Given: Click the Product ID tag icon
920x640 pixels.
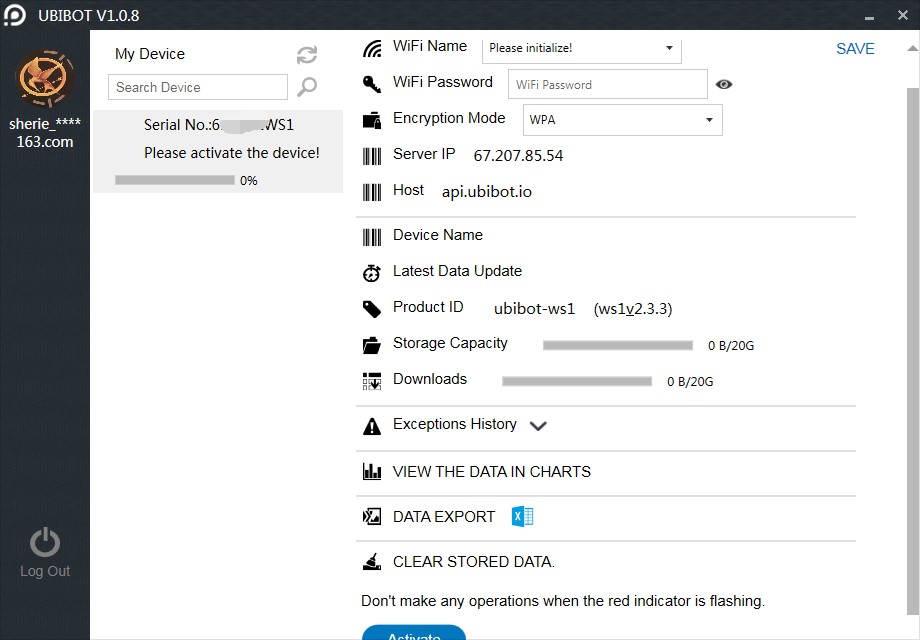Looking at the screenshot, I should click(371, 309).
